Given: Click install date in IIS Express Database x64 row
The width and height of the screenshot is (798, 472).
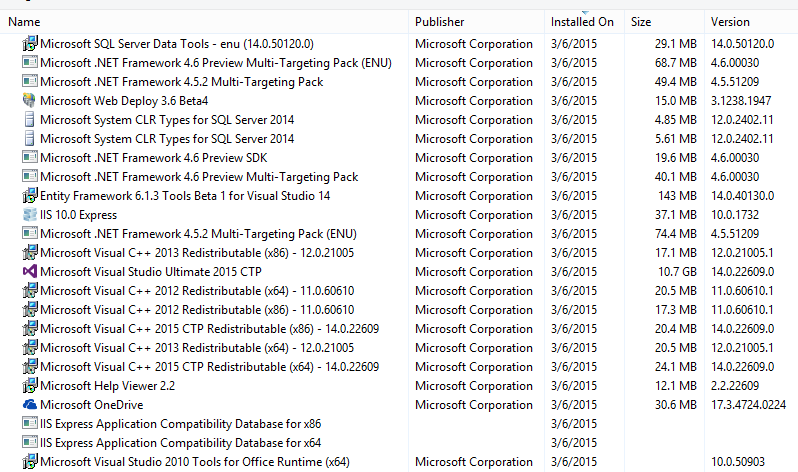Looking at the screenshot, I should point(574,443).
